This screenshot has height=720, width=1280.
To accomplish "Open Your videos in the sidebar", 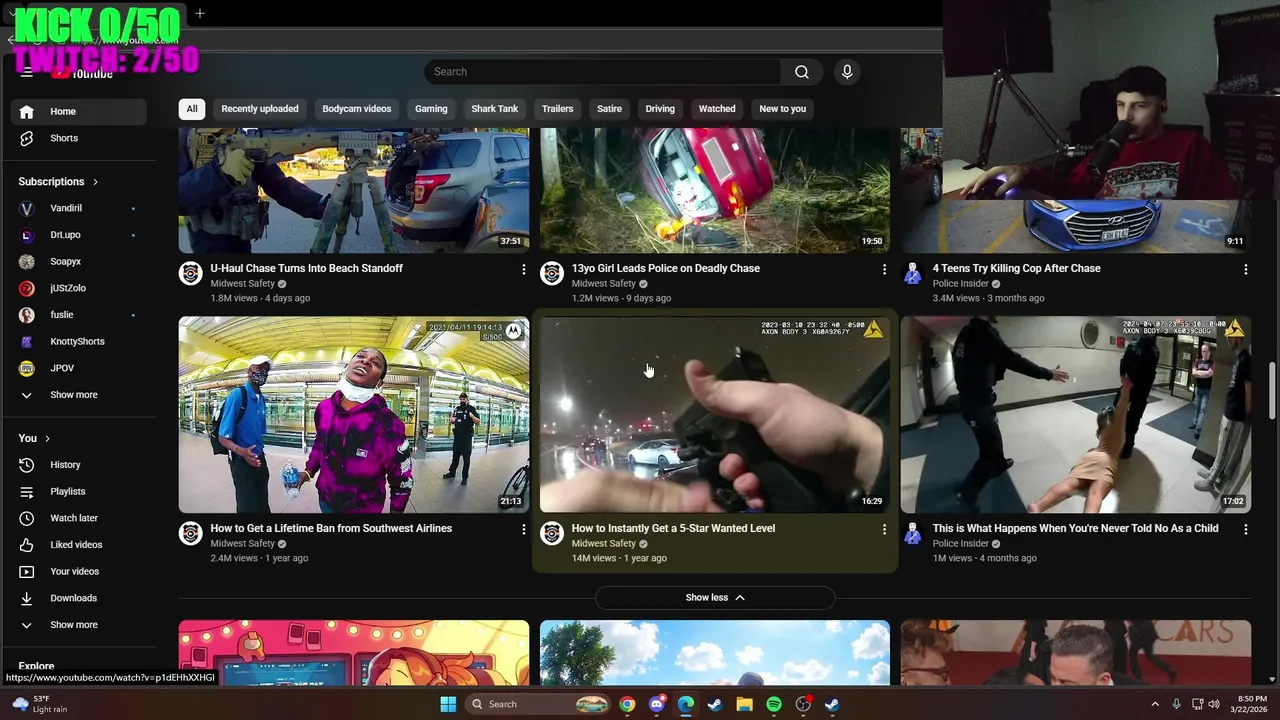I will point(78,571).
